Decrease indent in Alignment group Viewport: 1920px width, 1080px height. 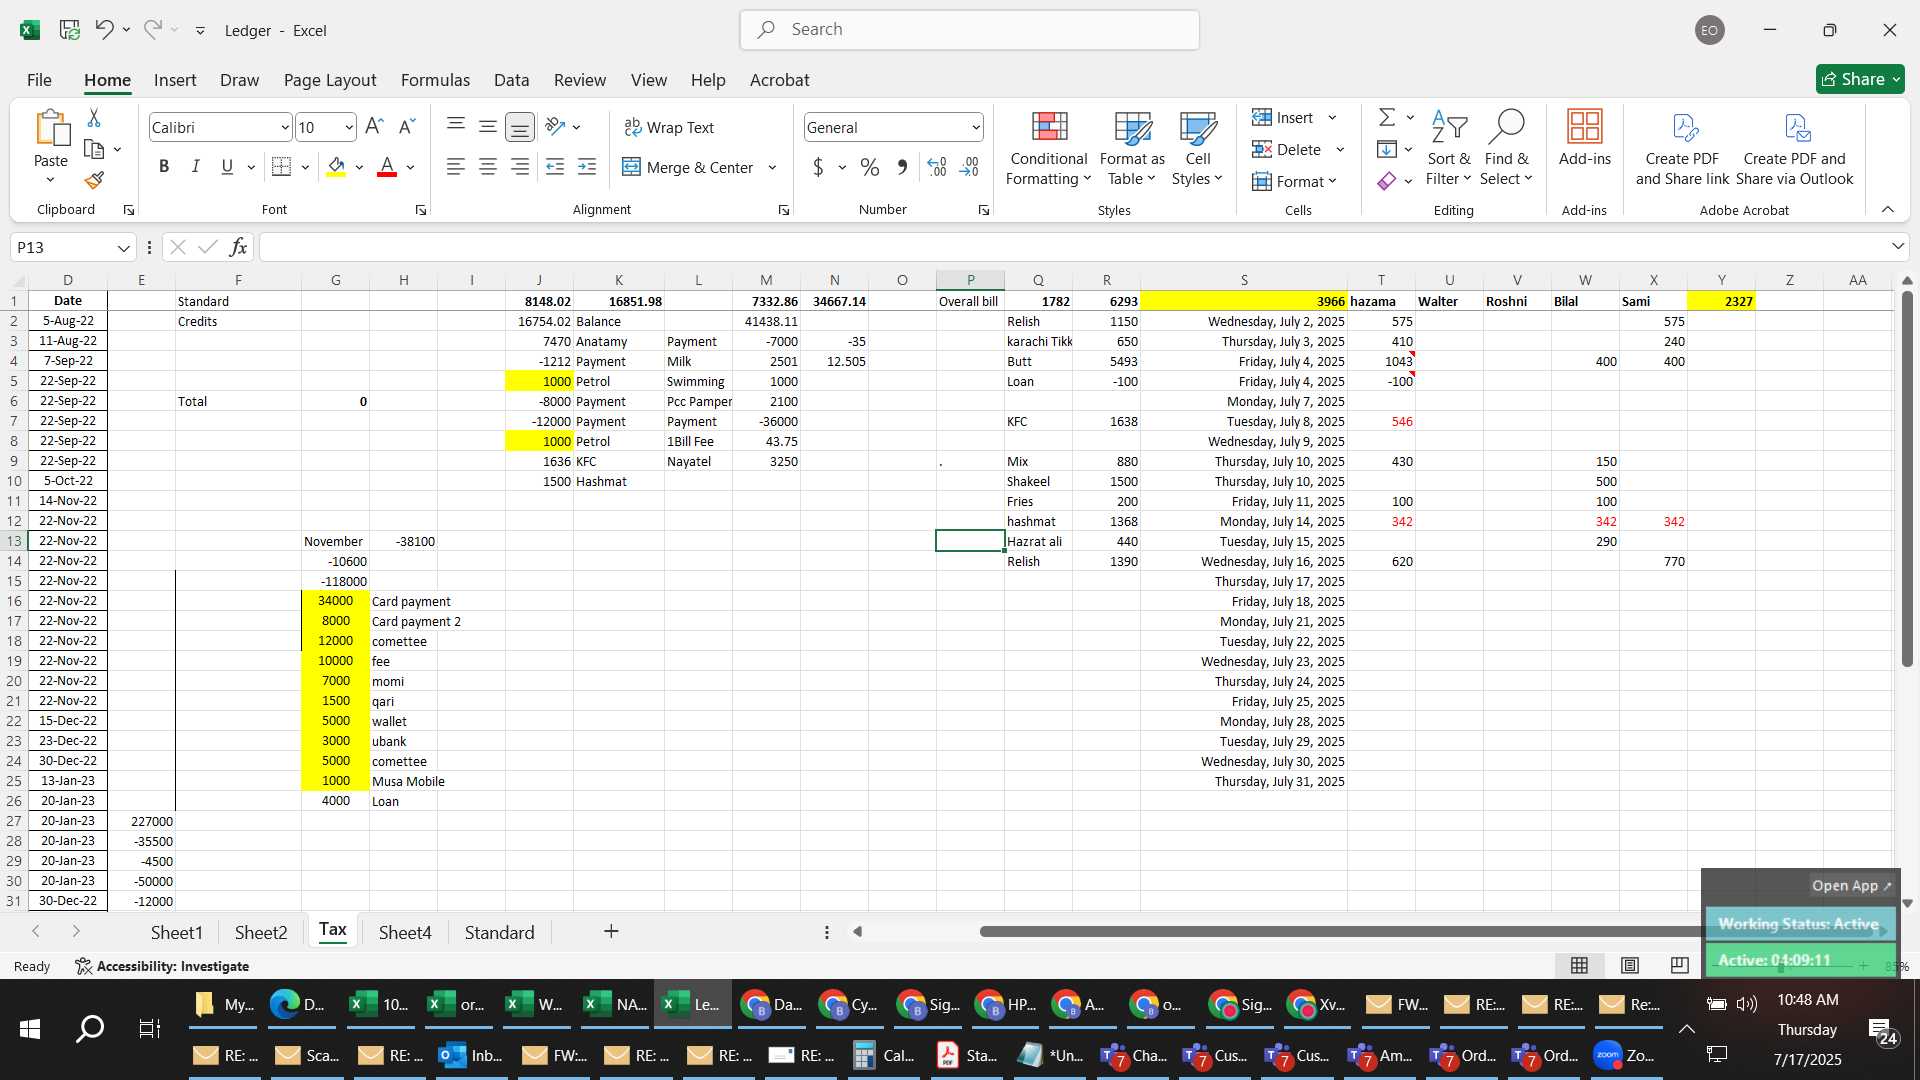[x=555, y=167]
